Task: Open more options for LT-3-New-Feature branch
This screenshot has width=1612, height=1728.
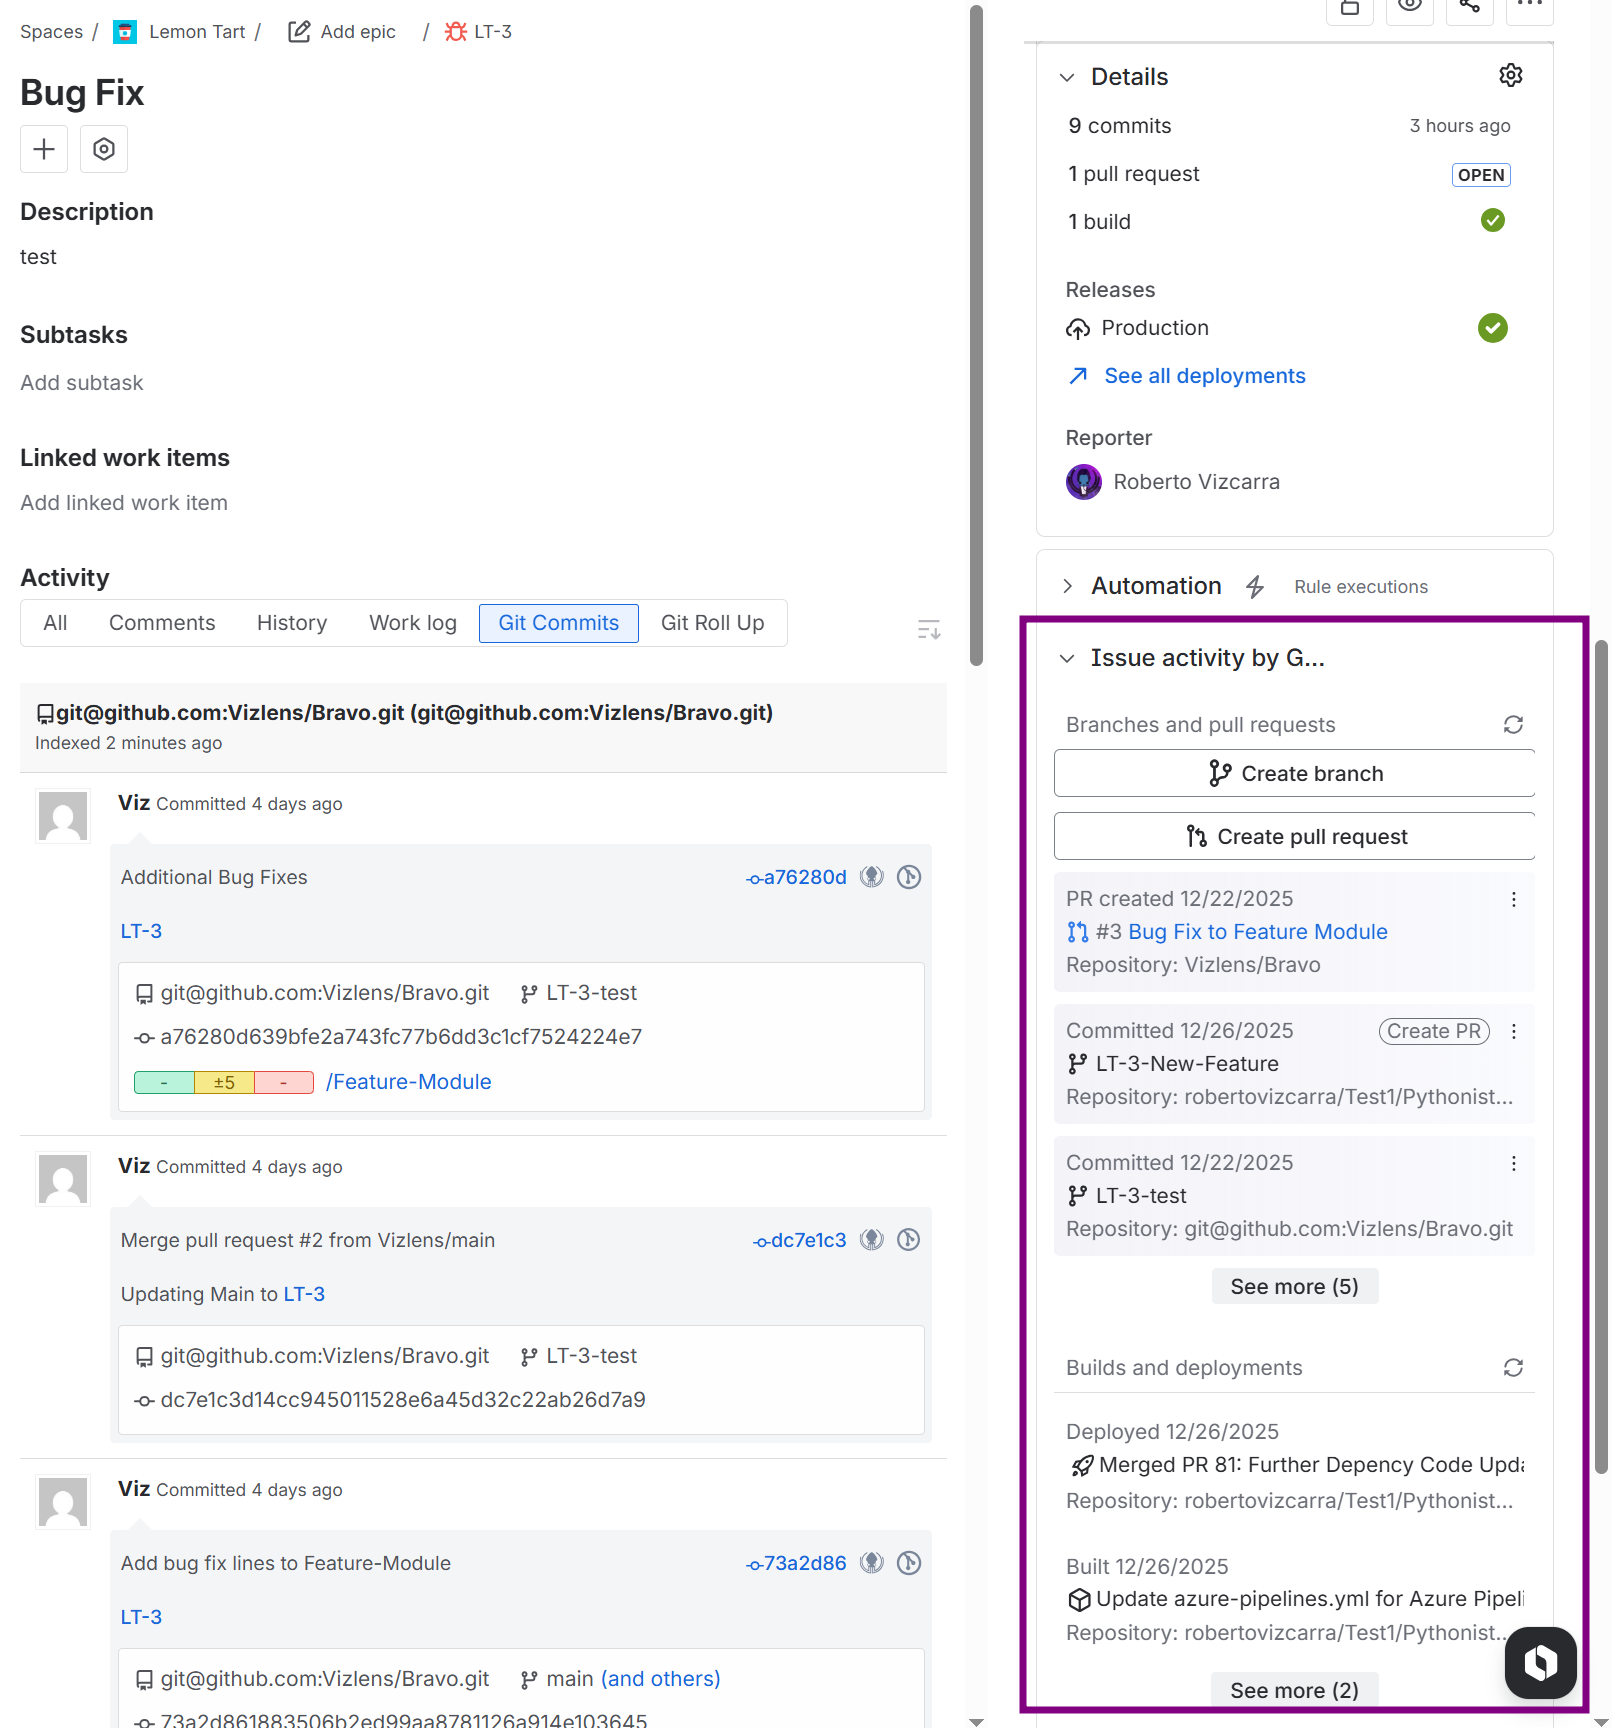Action: pos(1514,1032)
